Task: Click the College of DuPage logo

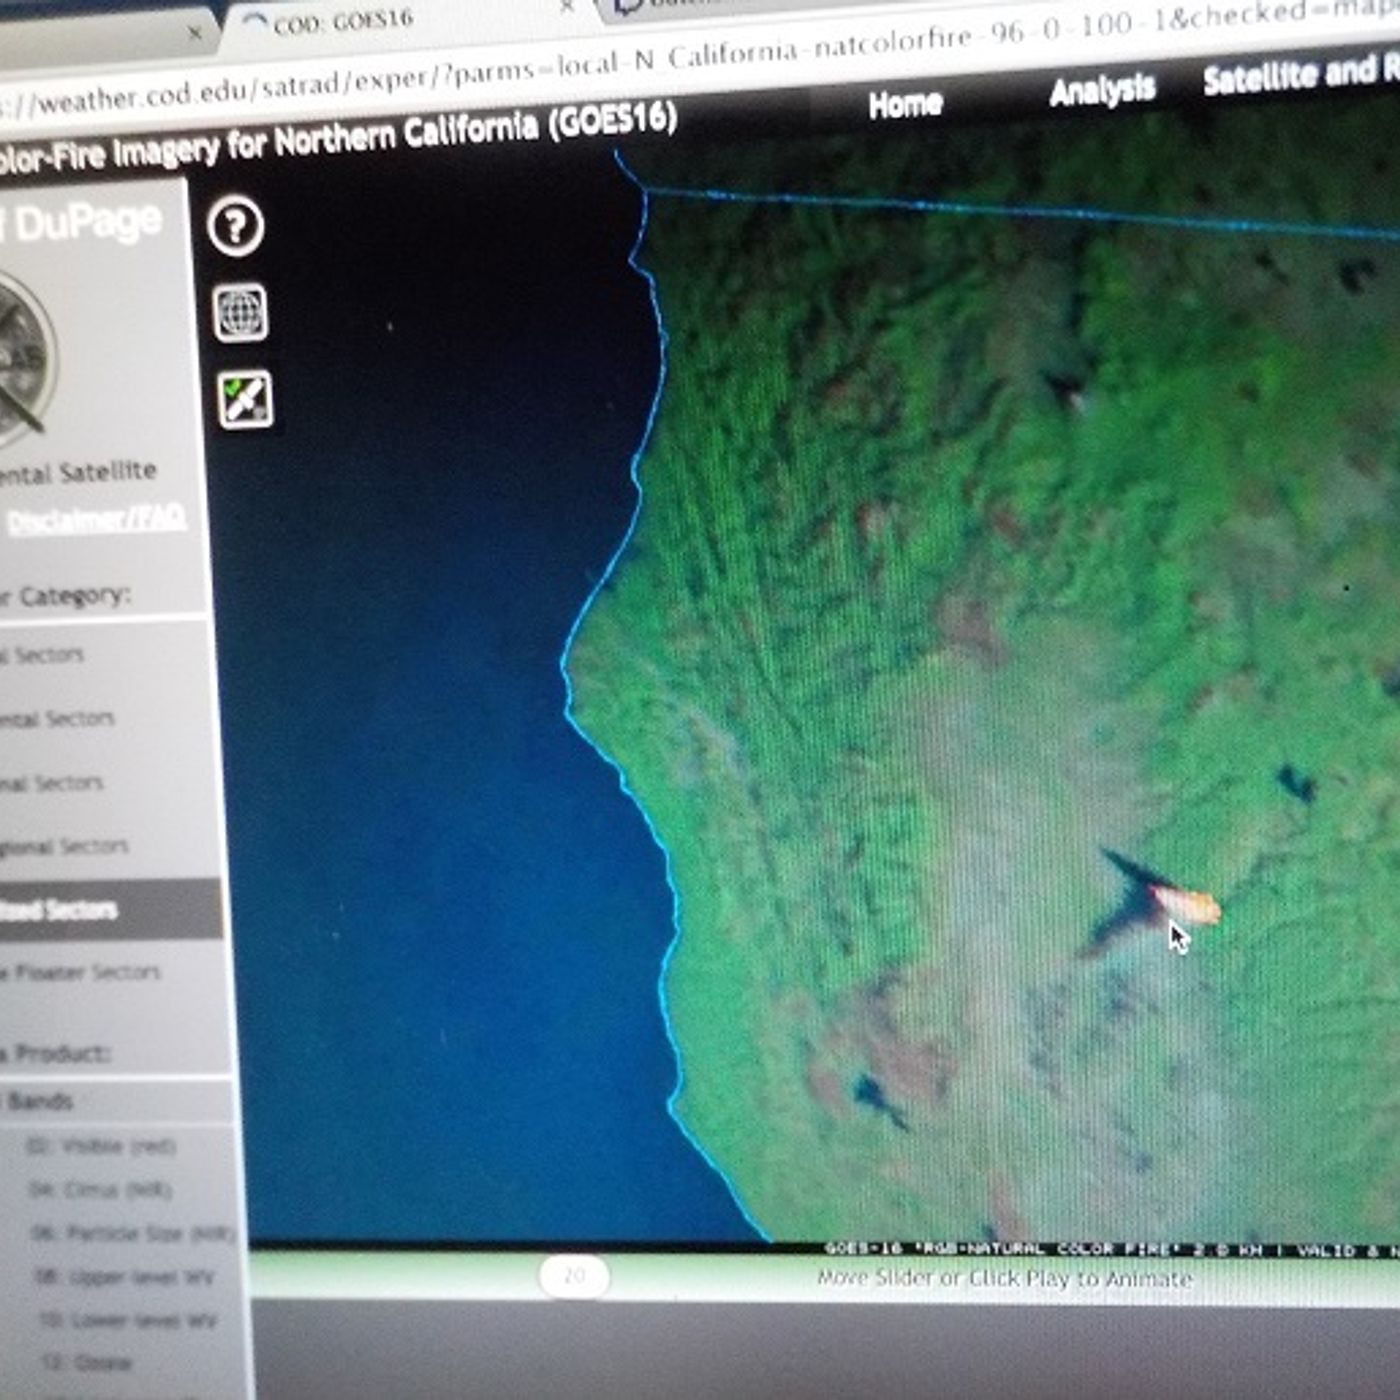Action: (22, 361)
